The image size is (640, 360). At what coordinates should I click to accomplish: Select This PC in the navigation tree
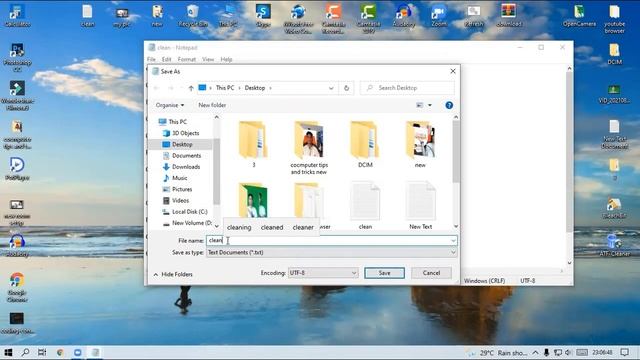tap(178, 122)
